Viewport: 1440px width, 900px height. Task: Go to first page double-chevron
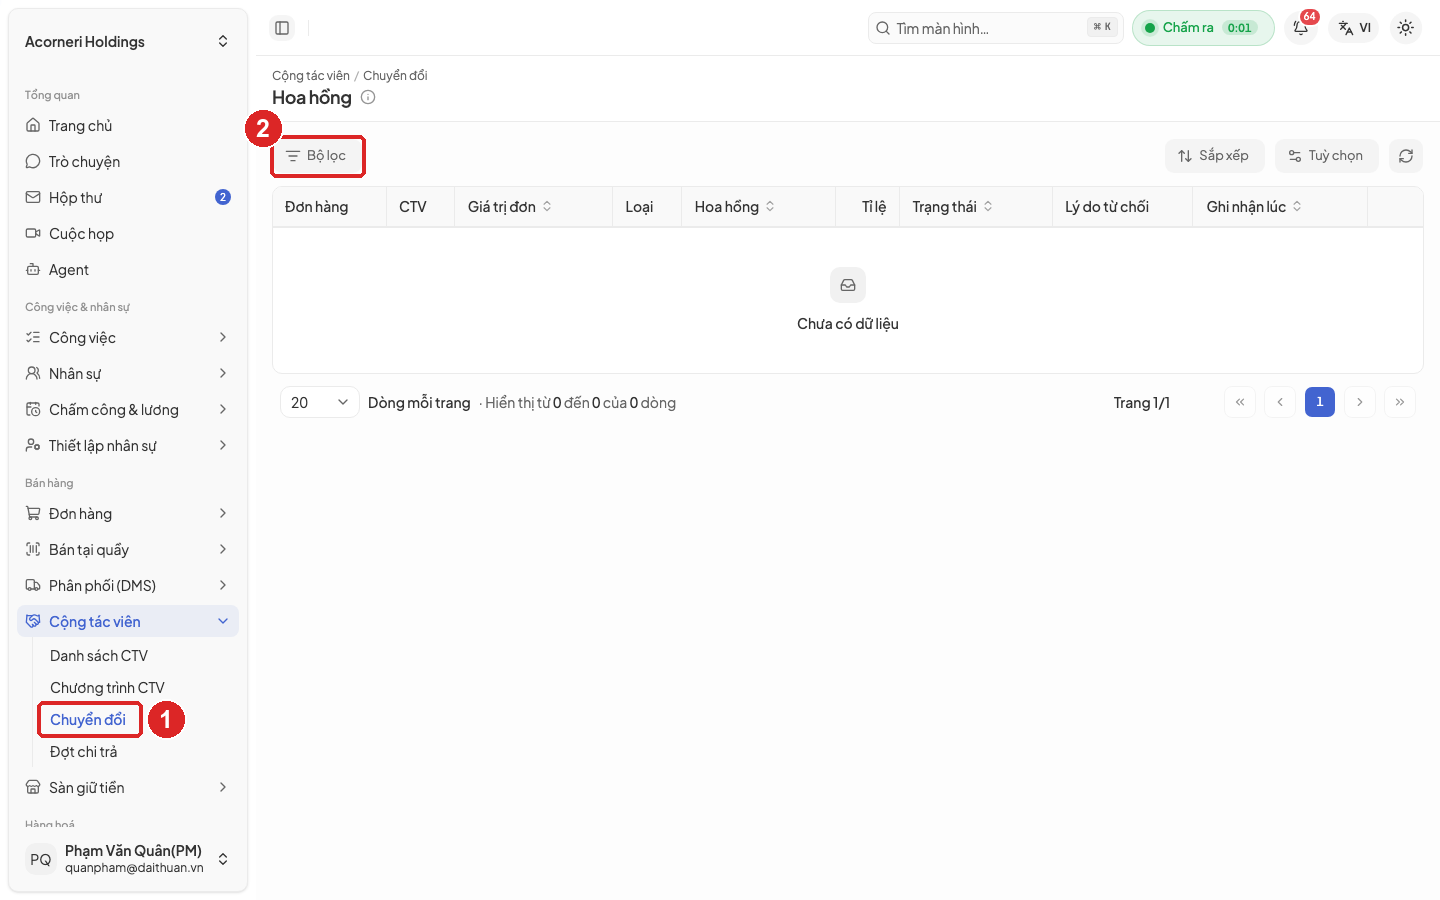(1240, 402)
